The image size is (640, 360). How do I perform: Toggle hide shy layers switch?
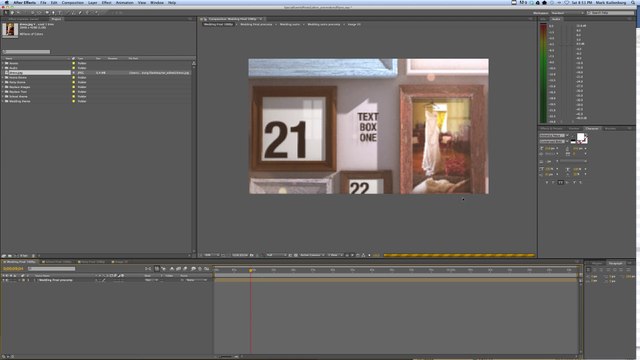pos(172,269)
